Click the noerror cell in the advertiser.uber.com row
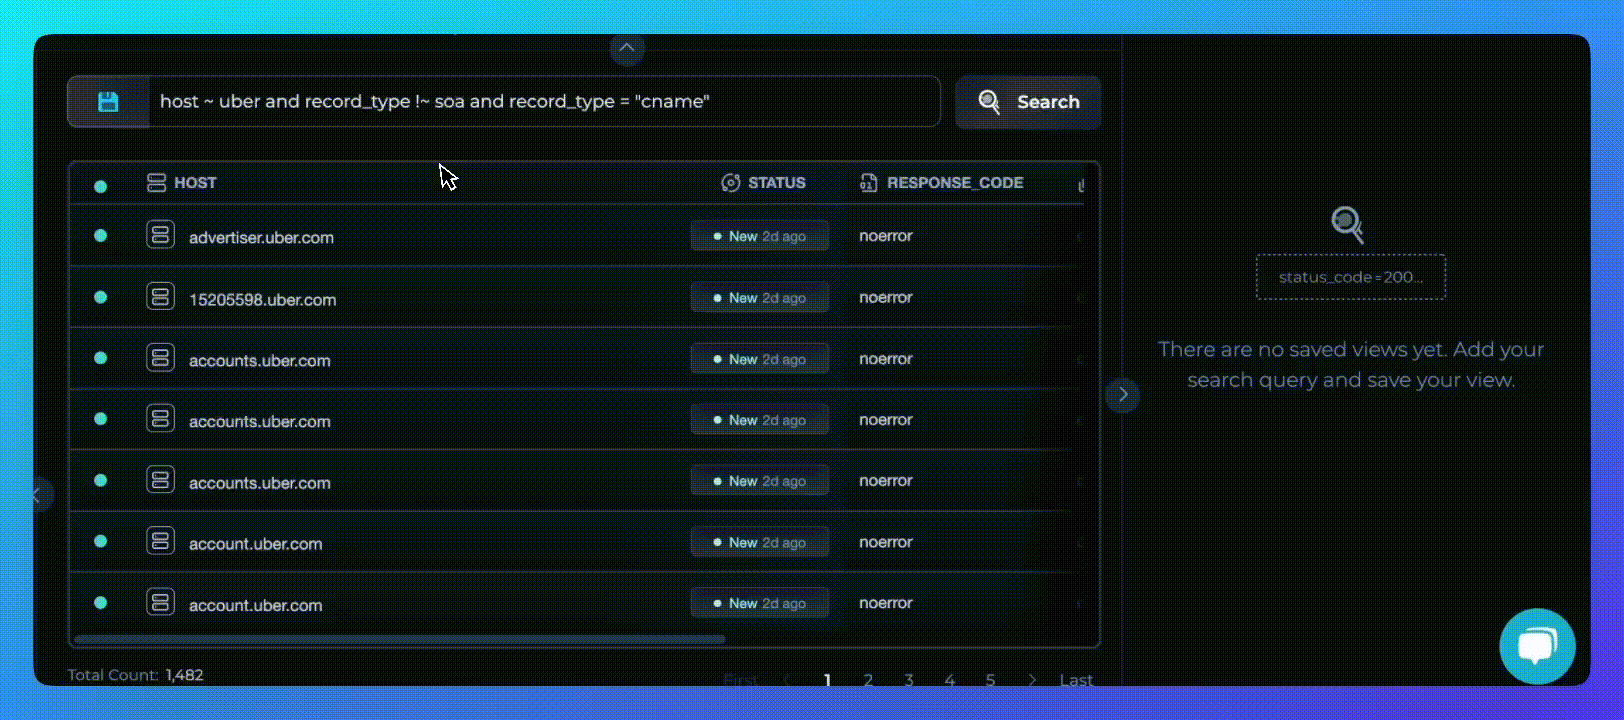 point(886,236)
